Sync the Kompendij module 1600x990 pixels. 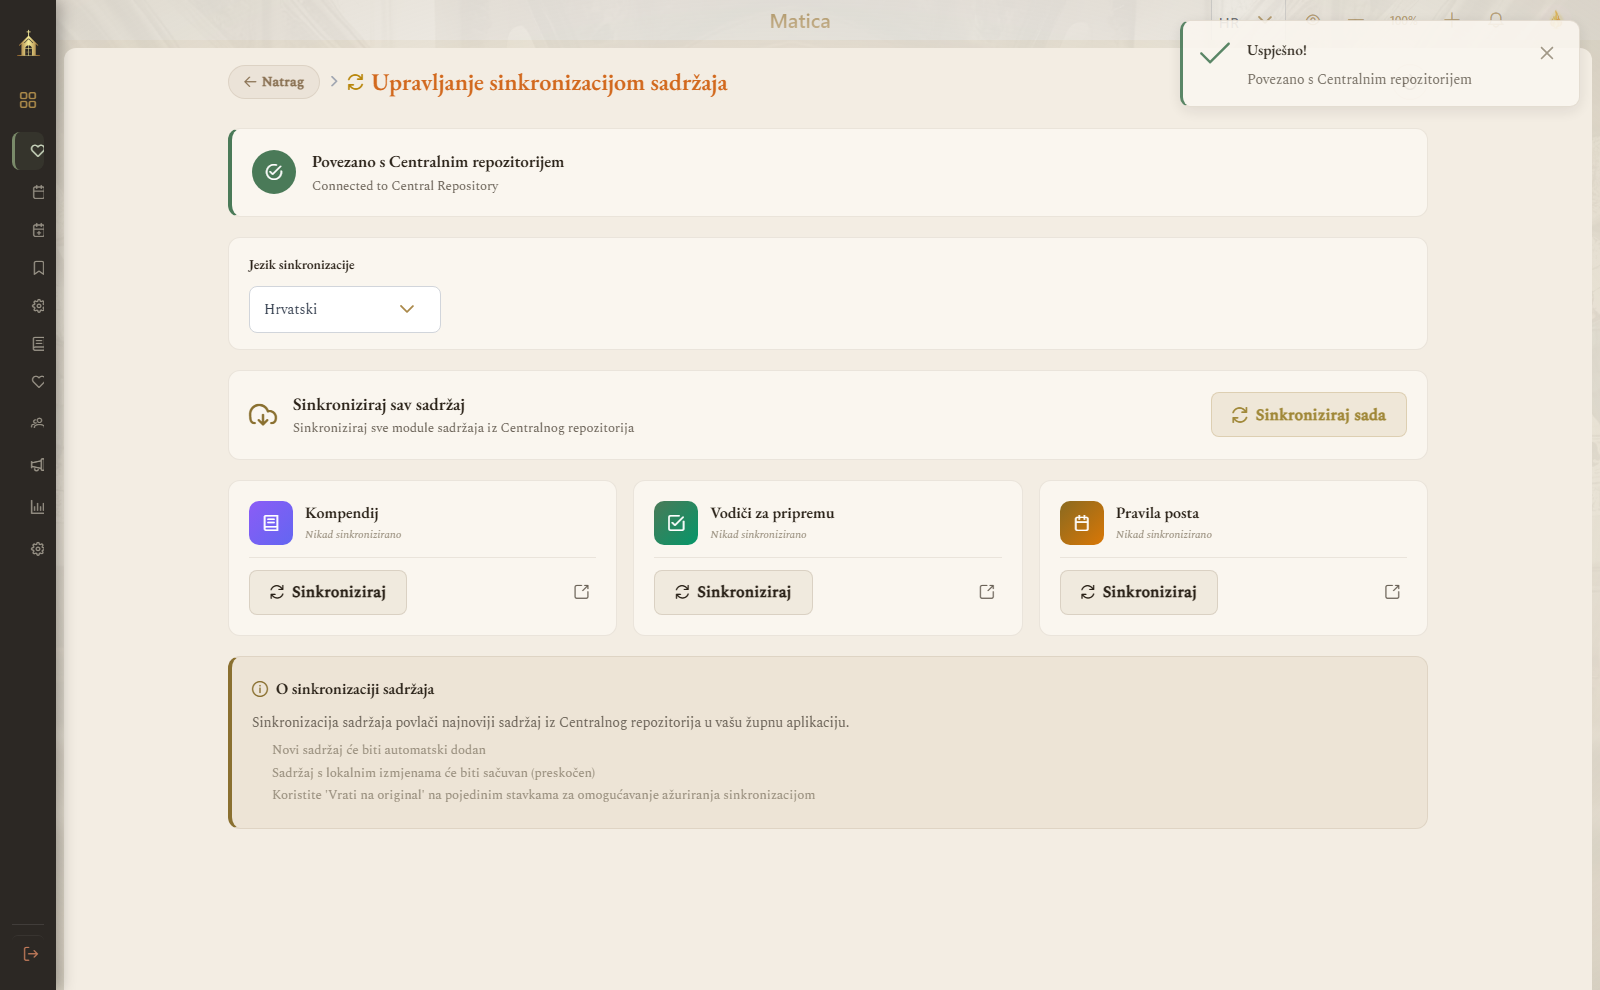[328, 592]
